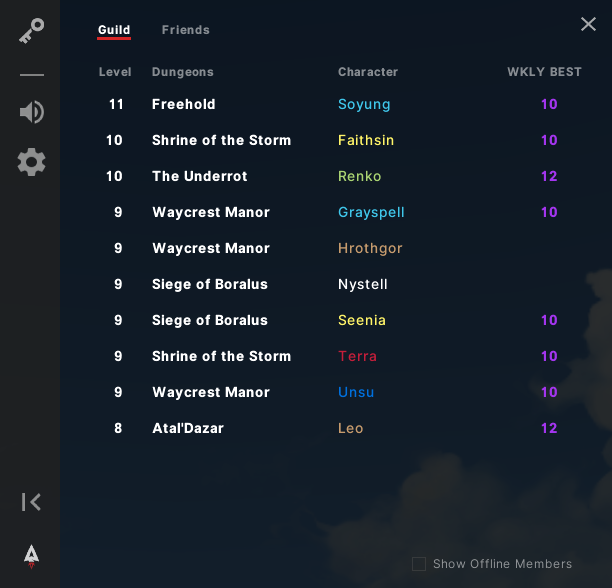Screen dimensions: 612x588
Task: Mute sound with the speaker icon
Action: pyautogui.click(x=31, y=111)
